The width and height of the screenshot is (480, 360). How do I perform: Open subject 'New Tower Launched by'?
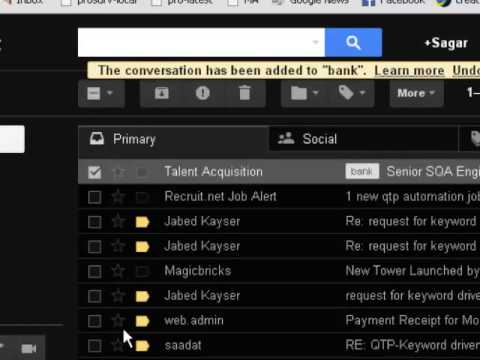(412, 271)
